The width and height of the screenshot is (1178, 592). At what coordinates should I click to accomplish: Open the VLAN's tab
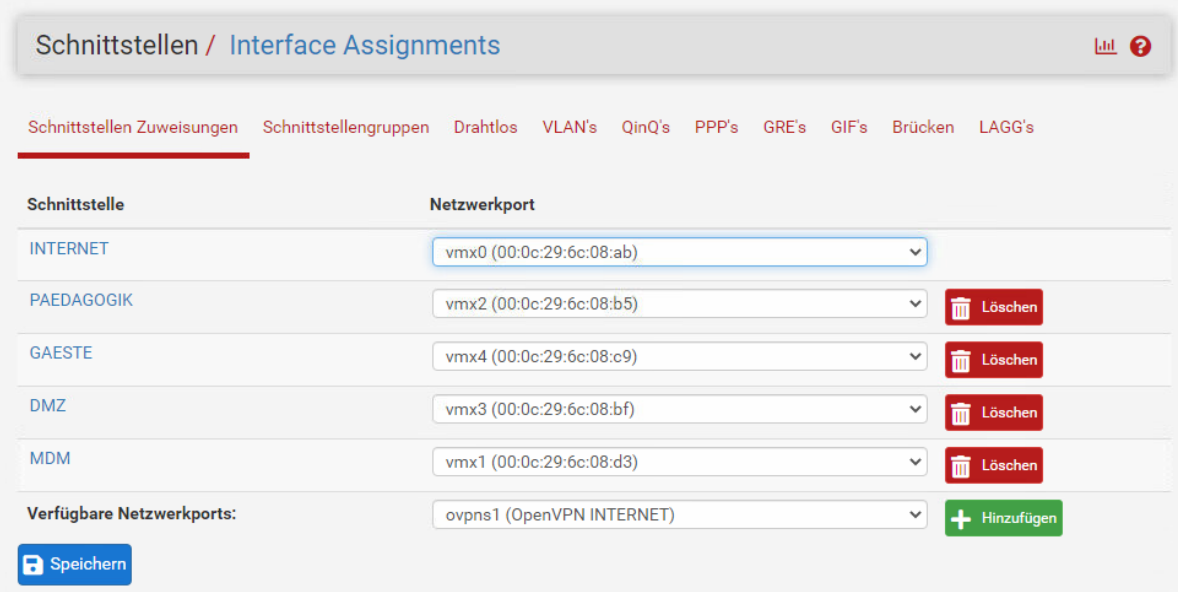[569, 128]
